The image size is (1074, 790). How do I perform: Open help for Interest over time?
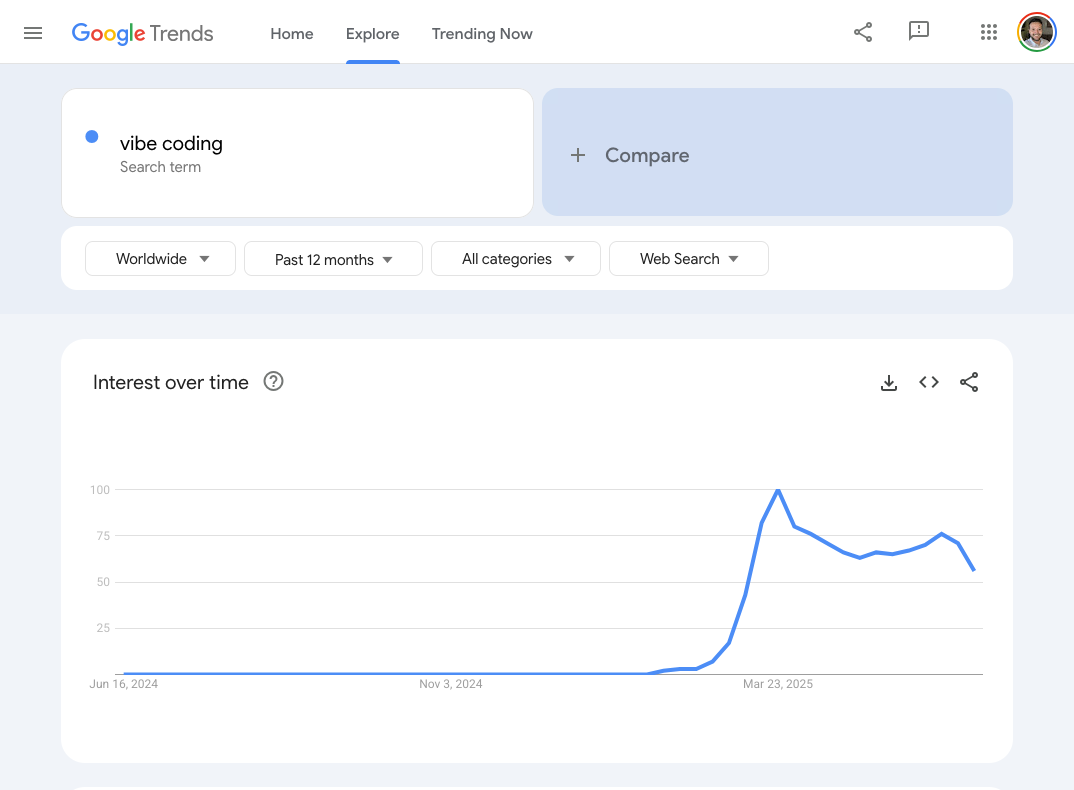click(x=273, y=381)
